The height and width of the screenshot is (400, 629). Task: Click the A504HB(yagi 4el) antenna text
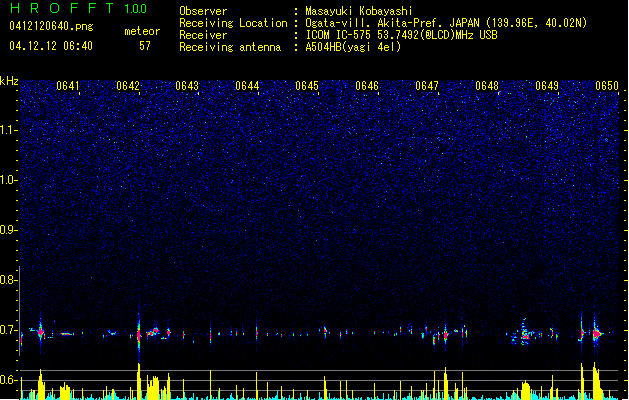pyautogui.click(x=353, y=47)
